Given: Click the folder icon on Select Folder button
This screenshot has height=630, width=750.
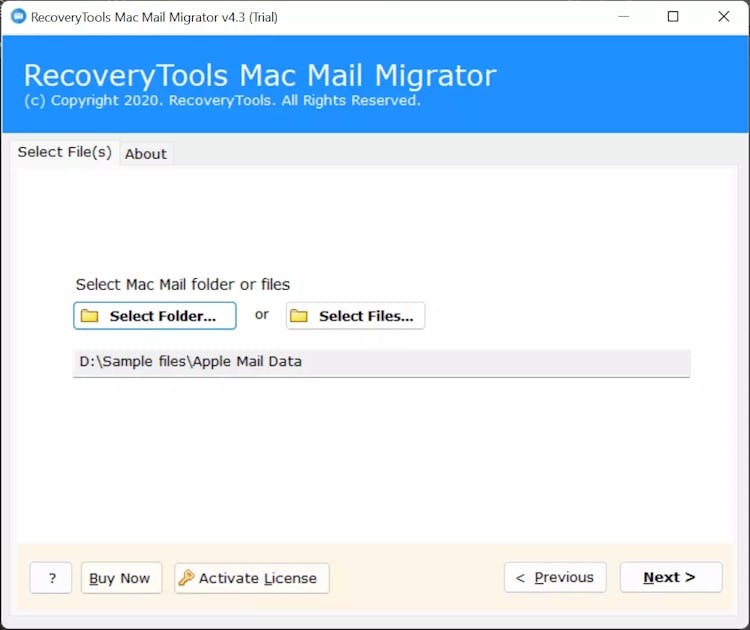Looking at the screenshot, I should (90, 316).
